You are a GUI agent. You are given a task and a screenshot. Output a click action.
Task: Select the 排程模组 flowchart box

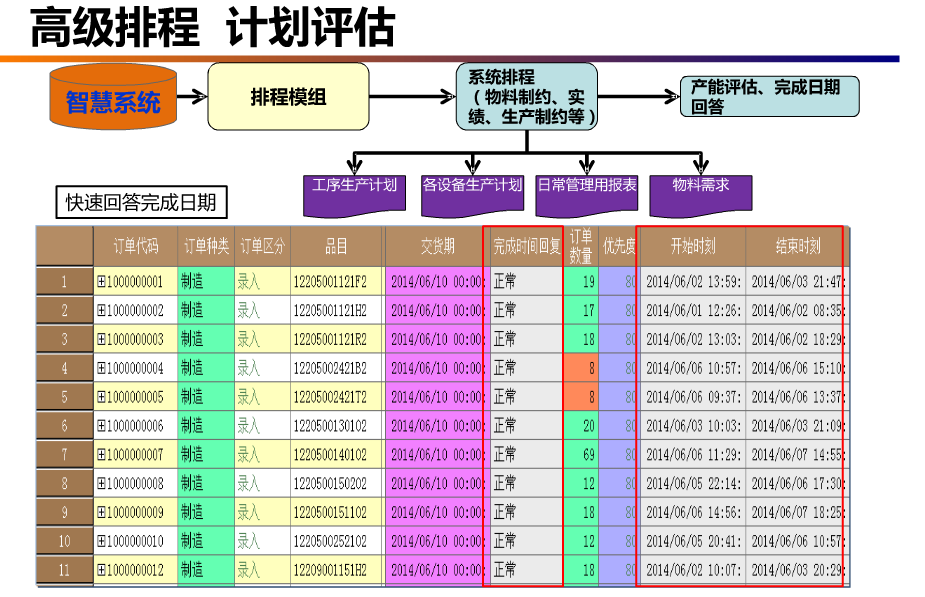[x=288, y=97]
